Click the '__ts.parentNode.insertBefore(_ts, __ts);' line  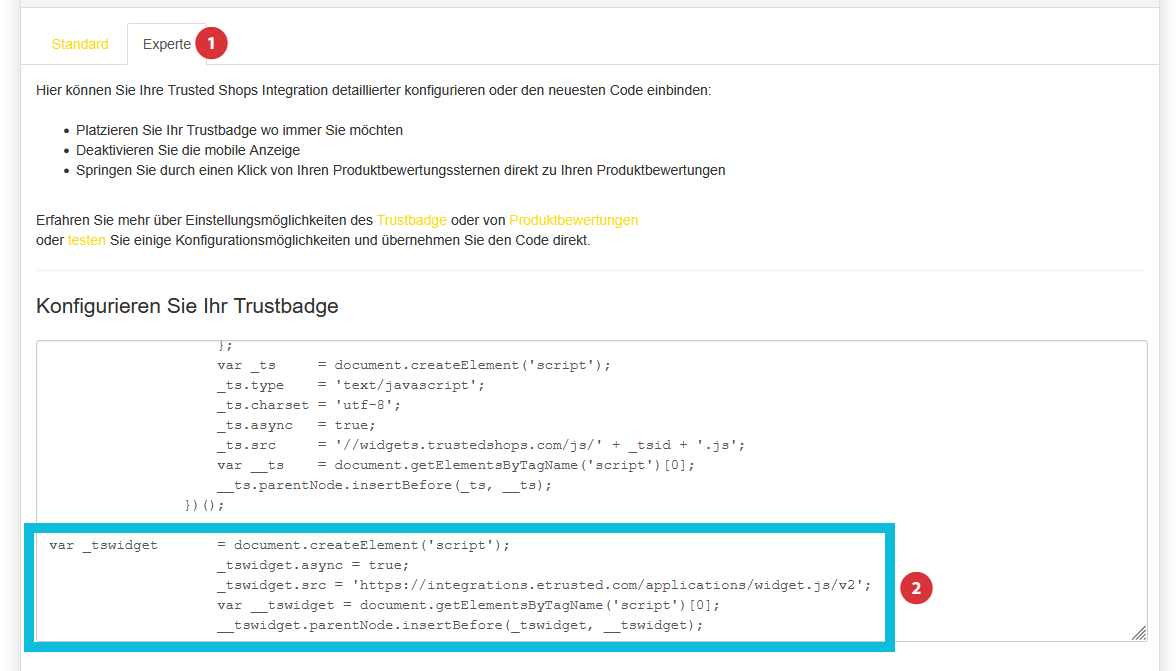point(384,485)
